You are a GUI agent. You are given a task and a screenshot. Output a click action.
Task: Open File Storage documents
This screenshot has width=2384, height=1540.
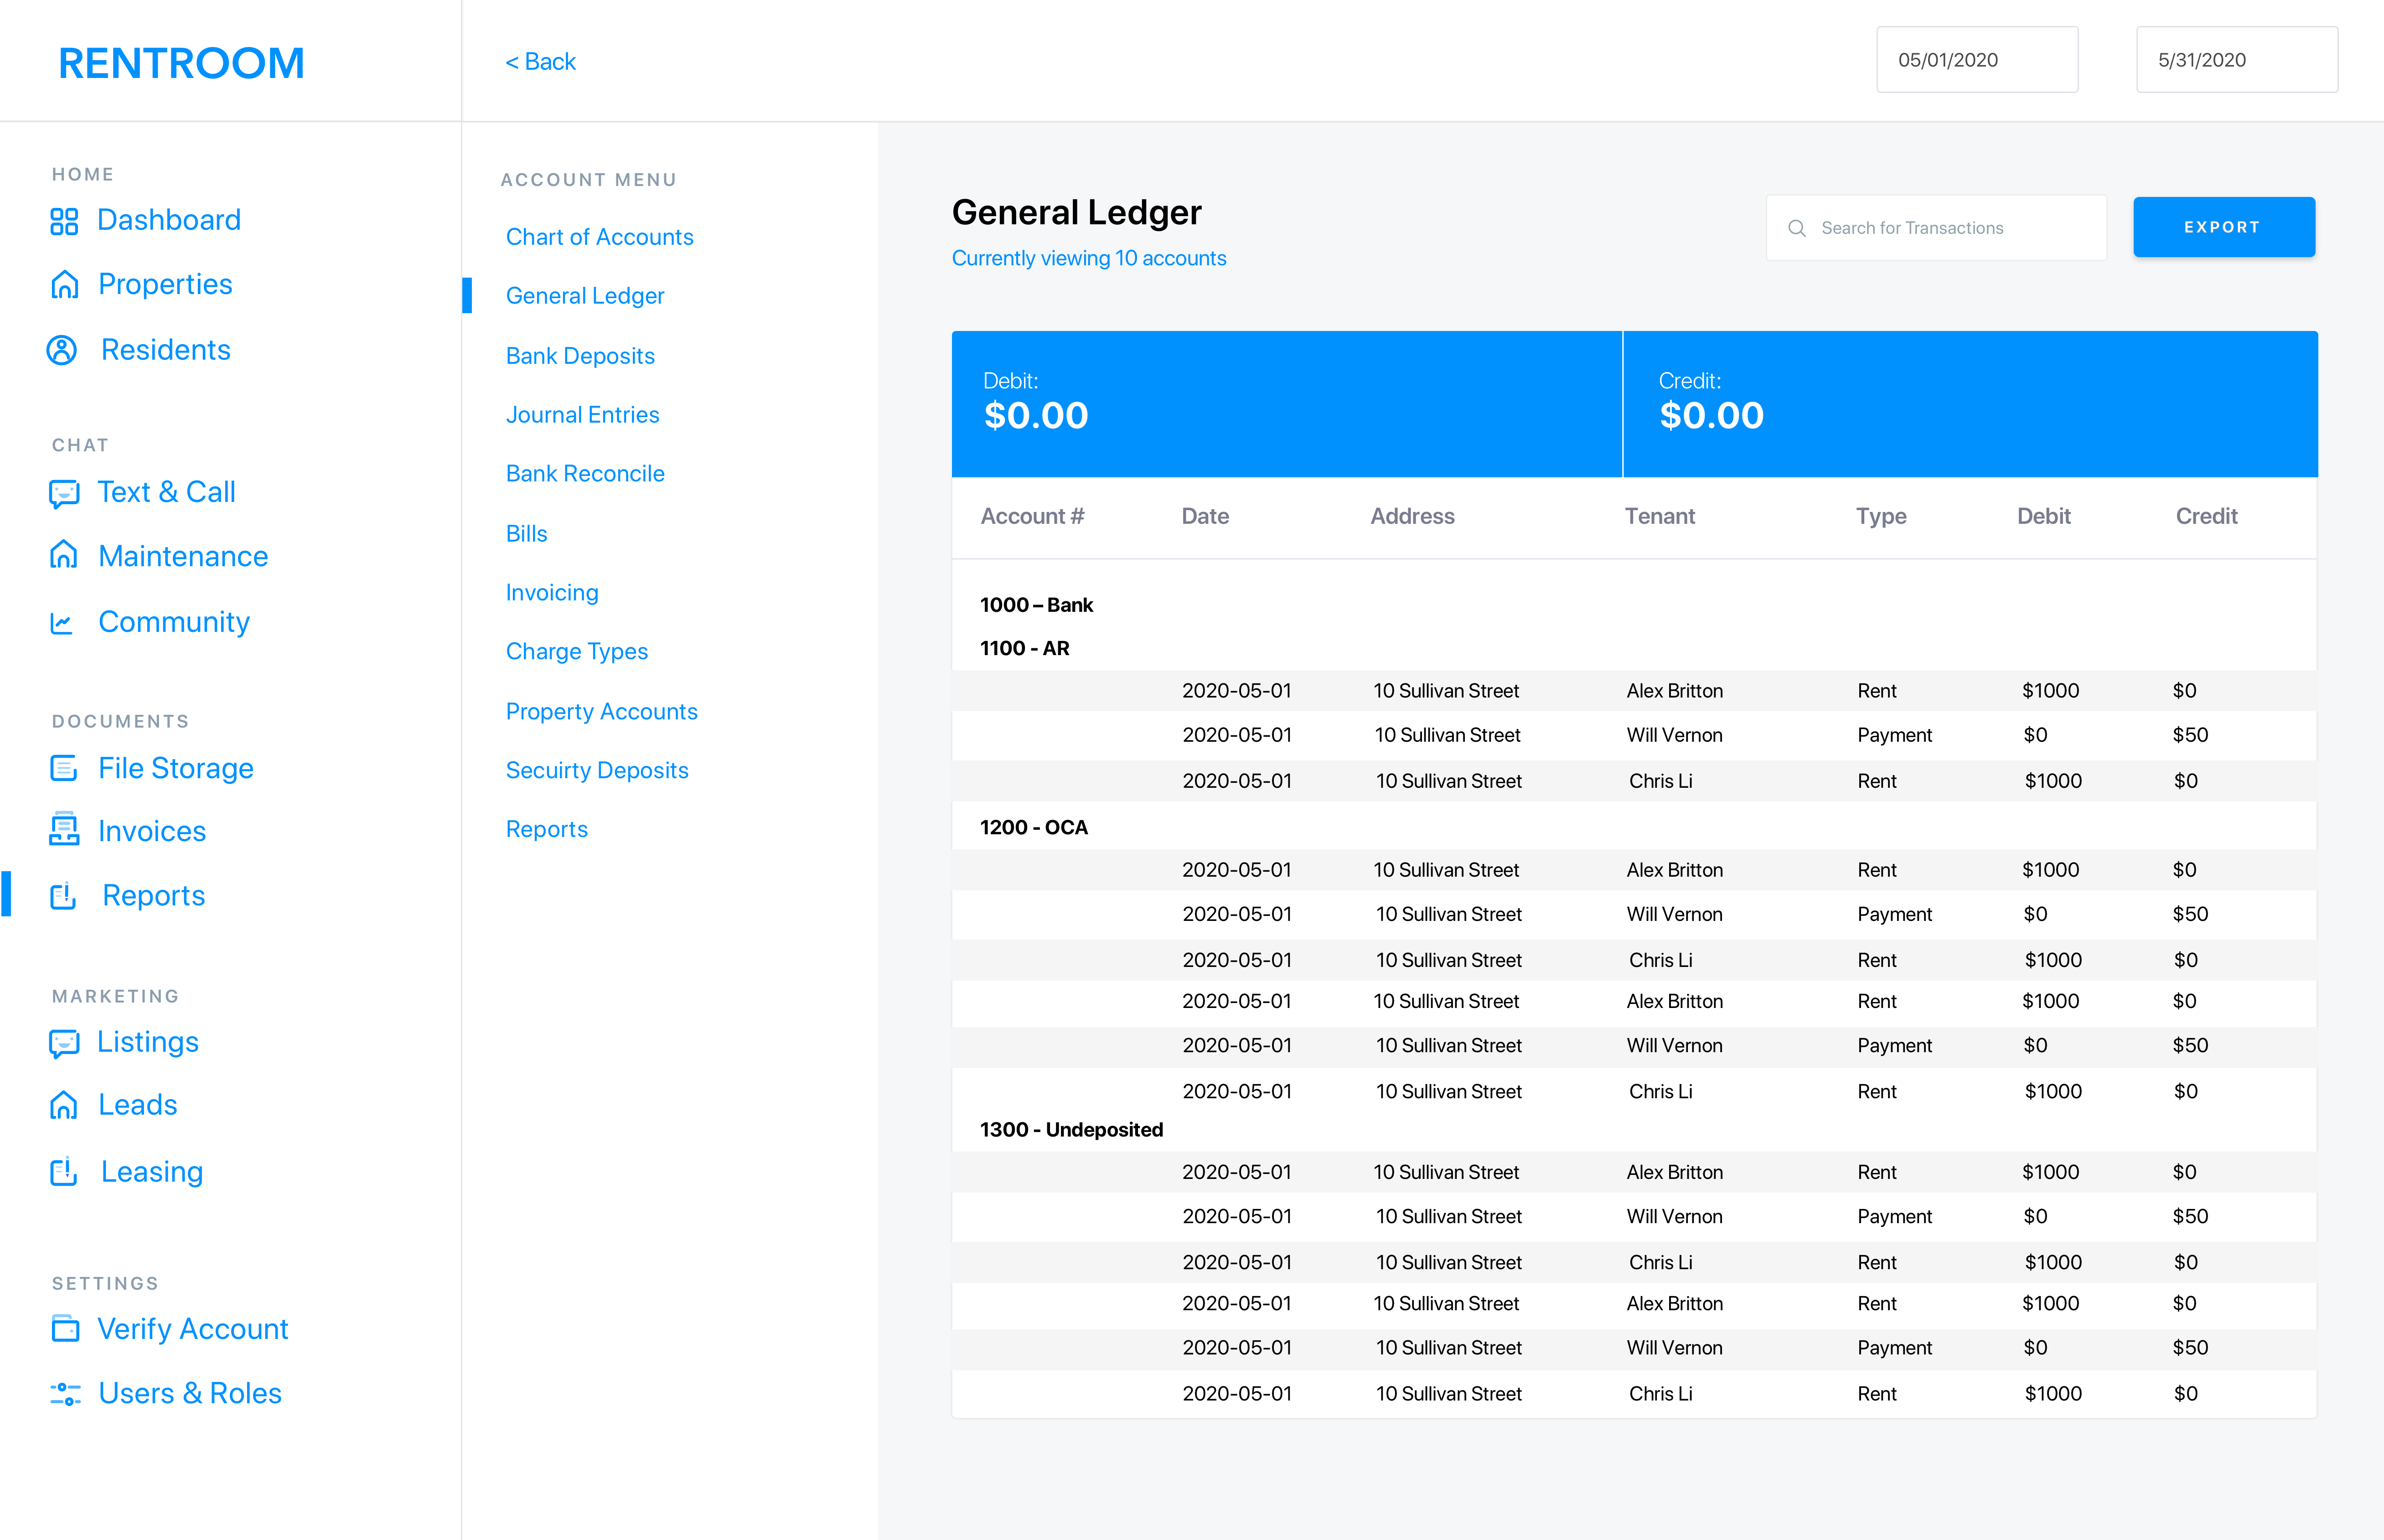click(175, 768)
